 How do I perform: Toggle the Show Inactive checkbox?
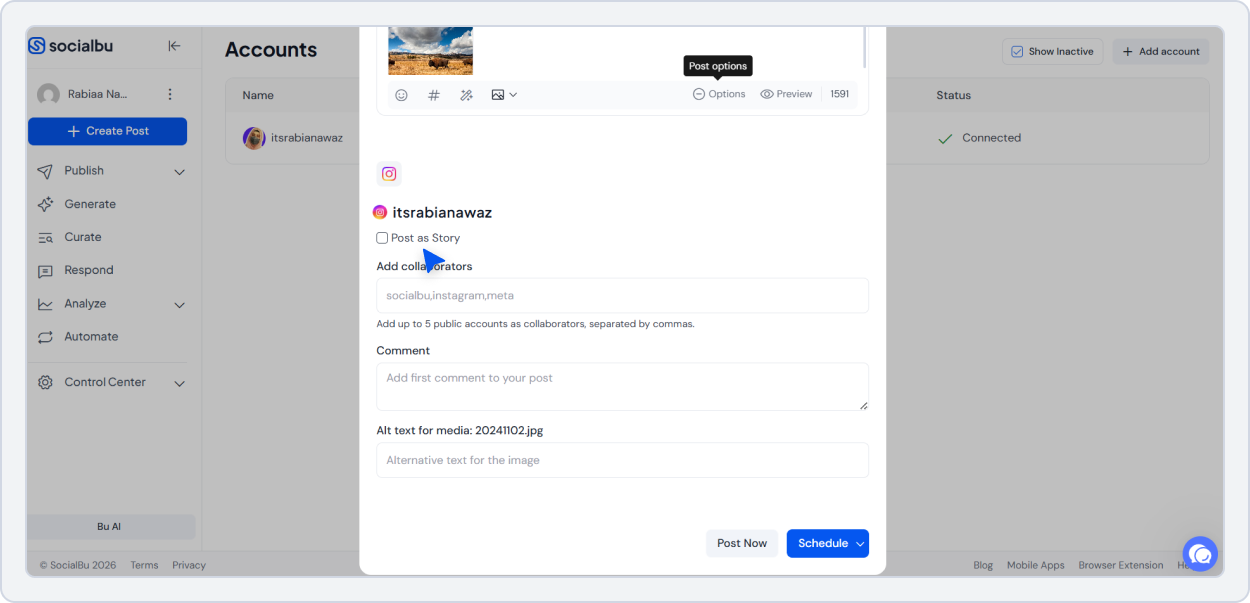click(x=1017, y=52)
